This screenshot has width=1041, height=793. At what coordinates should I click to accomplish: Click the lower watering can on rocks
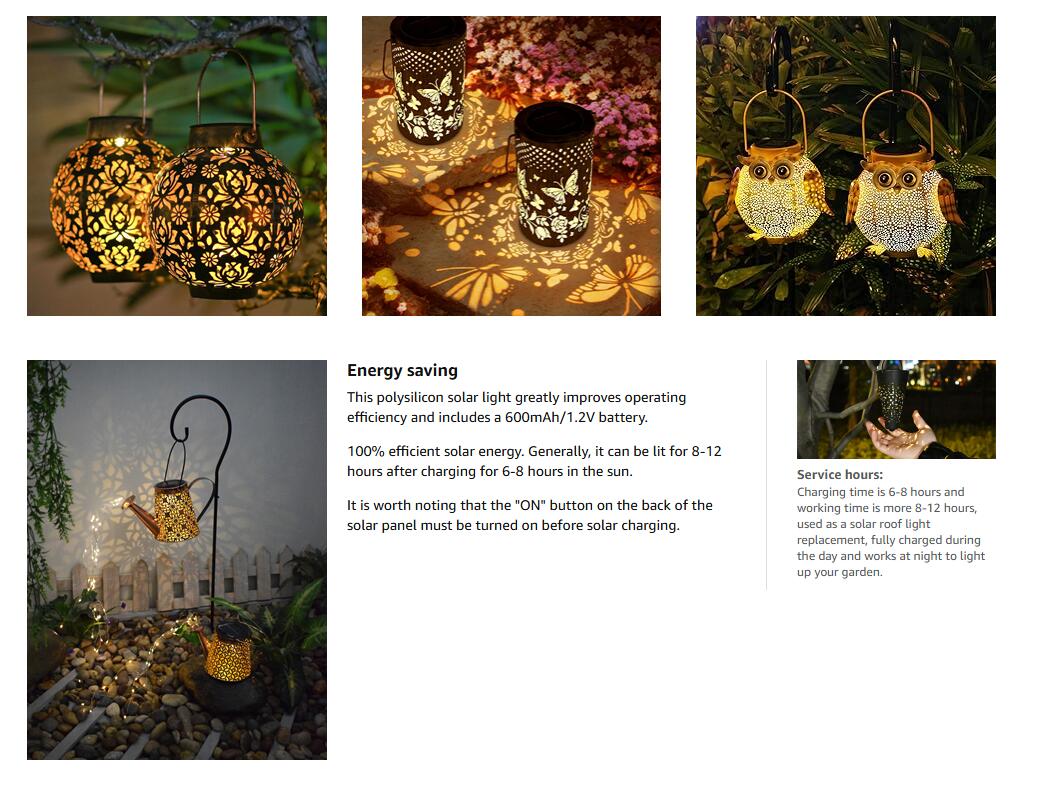[226, 654]
